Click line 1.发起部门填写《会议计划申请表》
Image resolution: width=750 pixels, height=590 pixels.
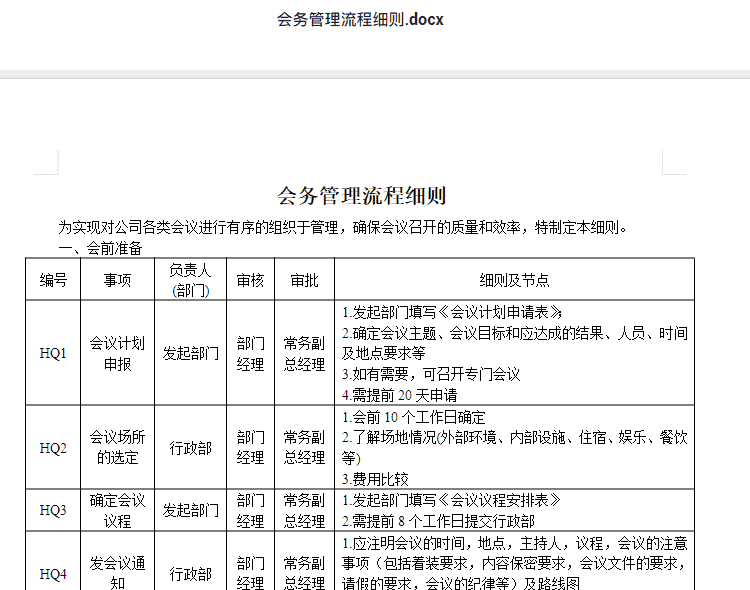coord(452,312)
